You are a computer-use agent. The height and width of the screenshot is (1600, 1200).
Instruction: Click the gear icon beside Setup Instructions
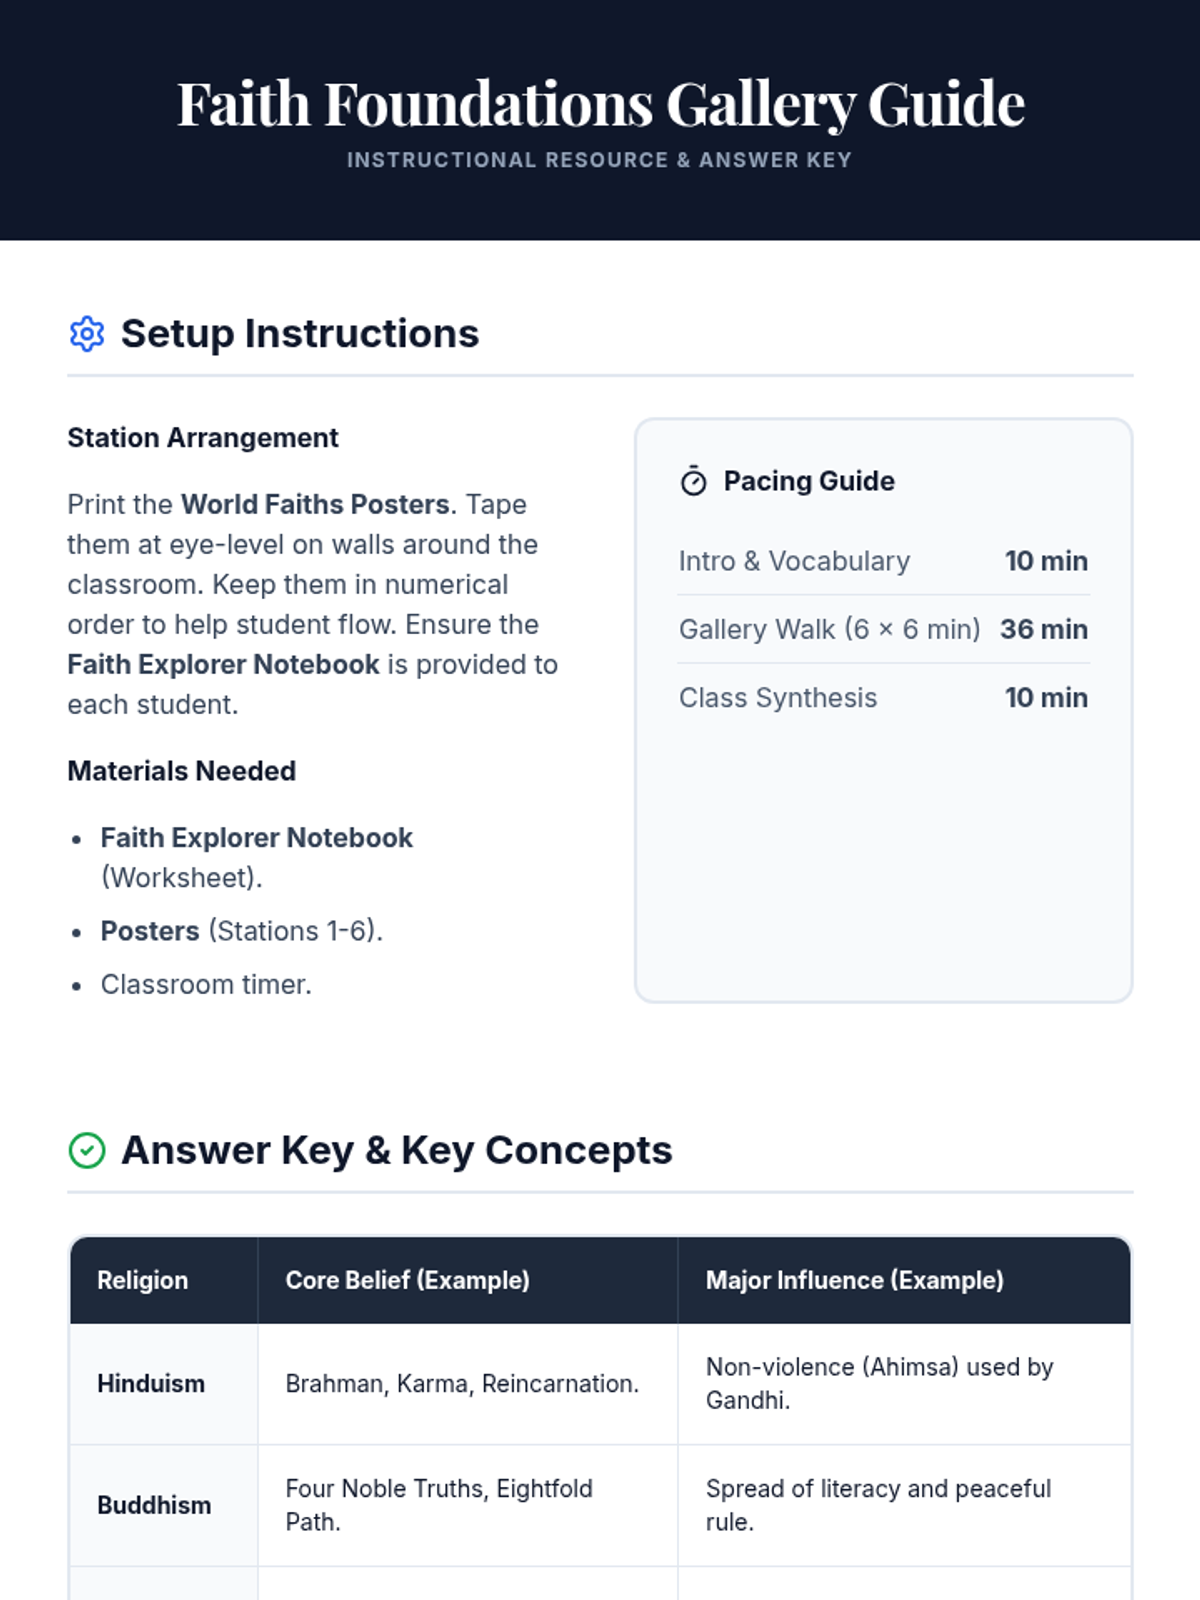point(87,334)
